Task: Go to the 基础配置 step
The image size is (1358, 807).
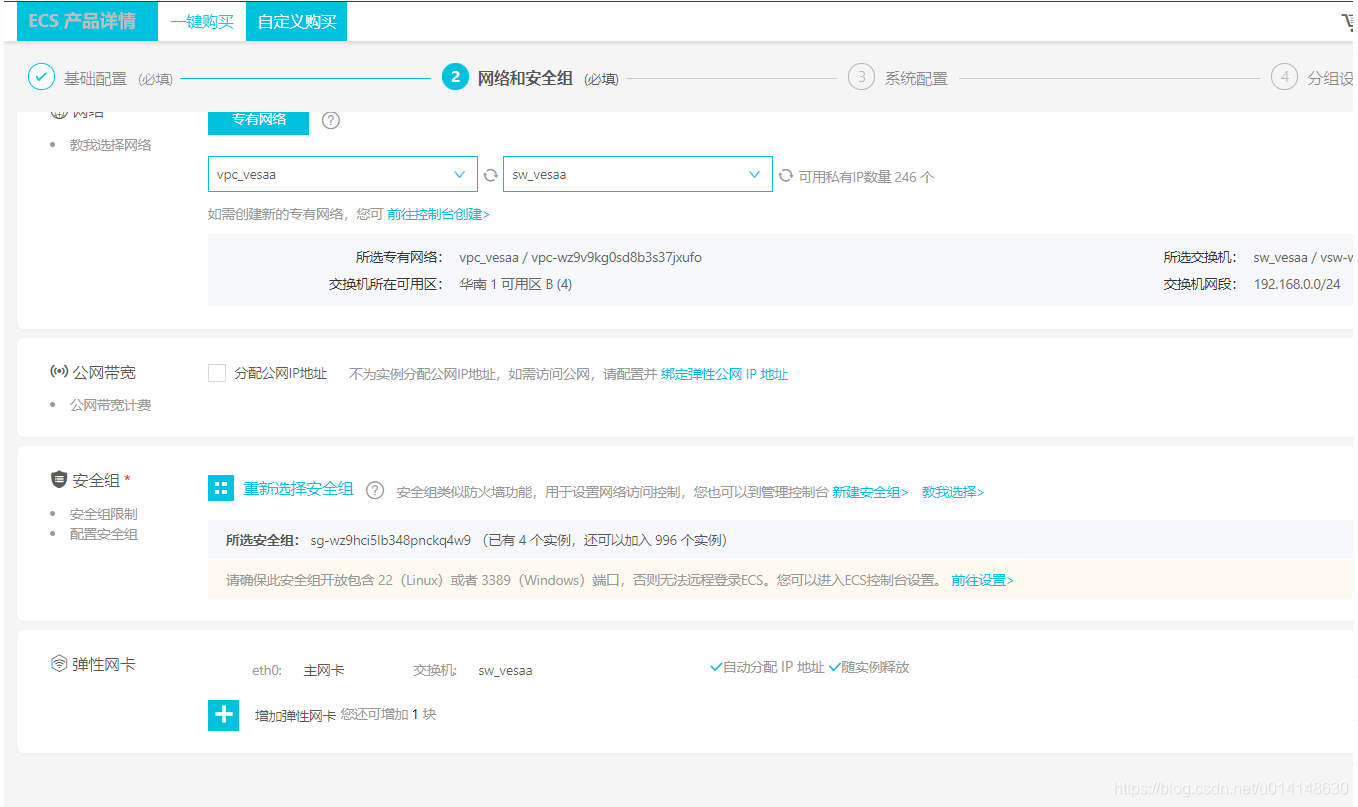Action: click(96, 78)
